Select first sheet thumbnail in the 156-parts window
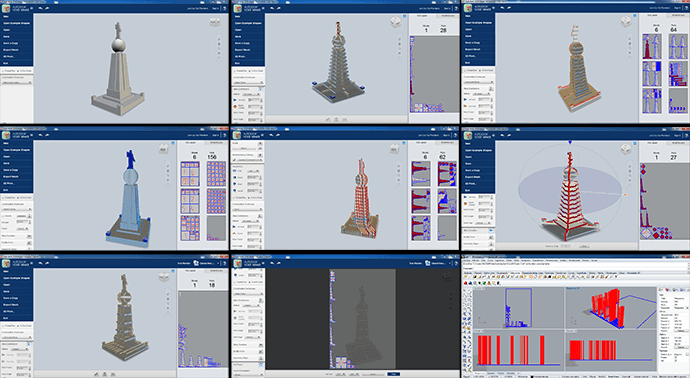690x378 pixels. click(190, 174)
